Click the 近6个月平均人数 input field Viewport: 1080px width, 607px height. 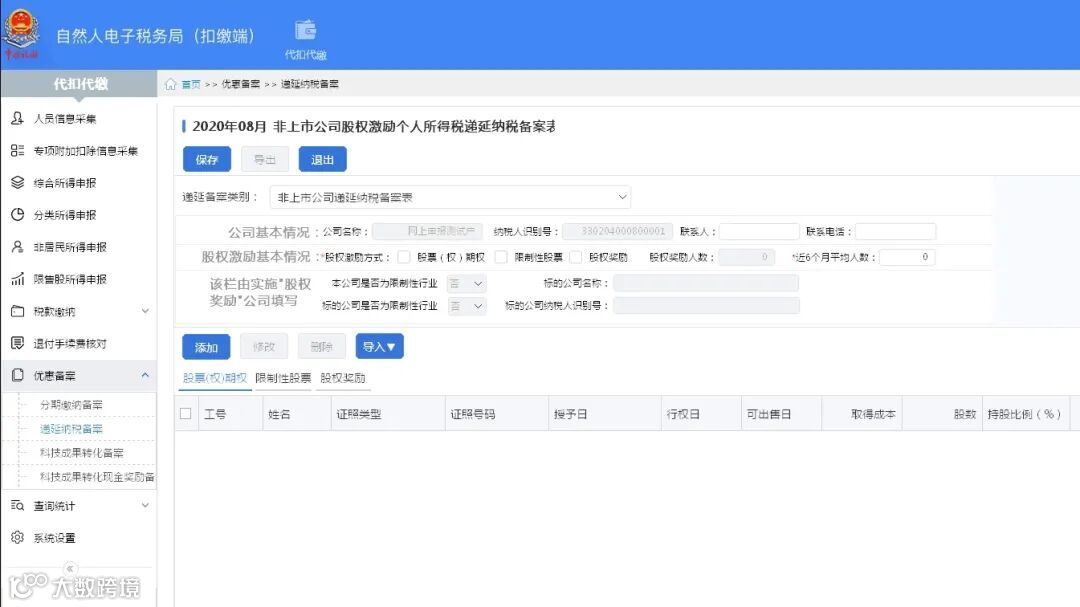pos(907,257)
